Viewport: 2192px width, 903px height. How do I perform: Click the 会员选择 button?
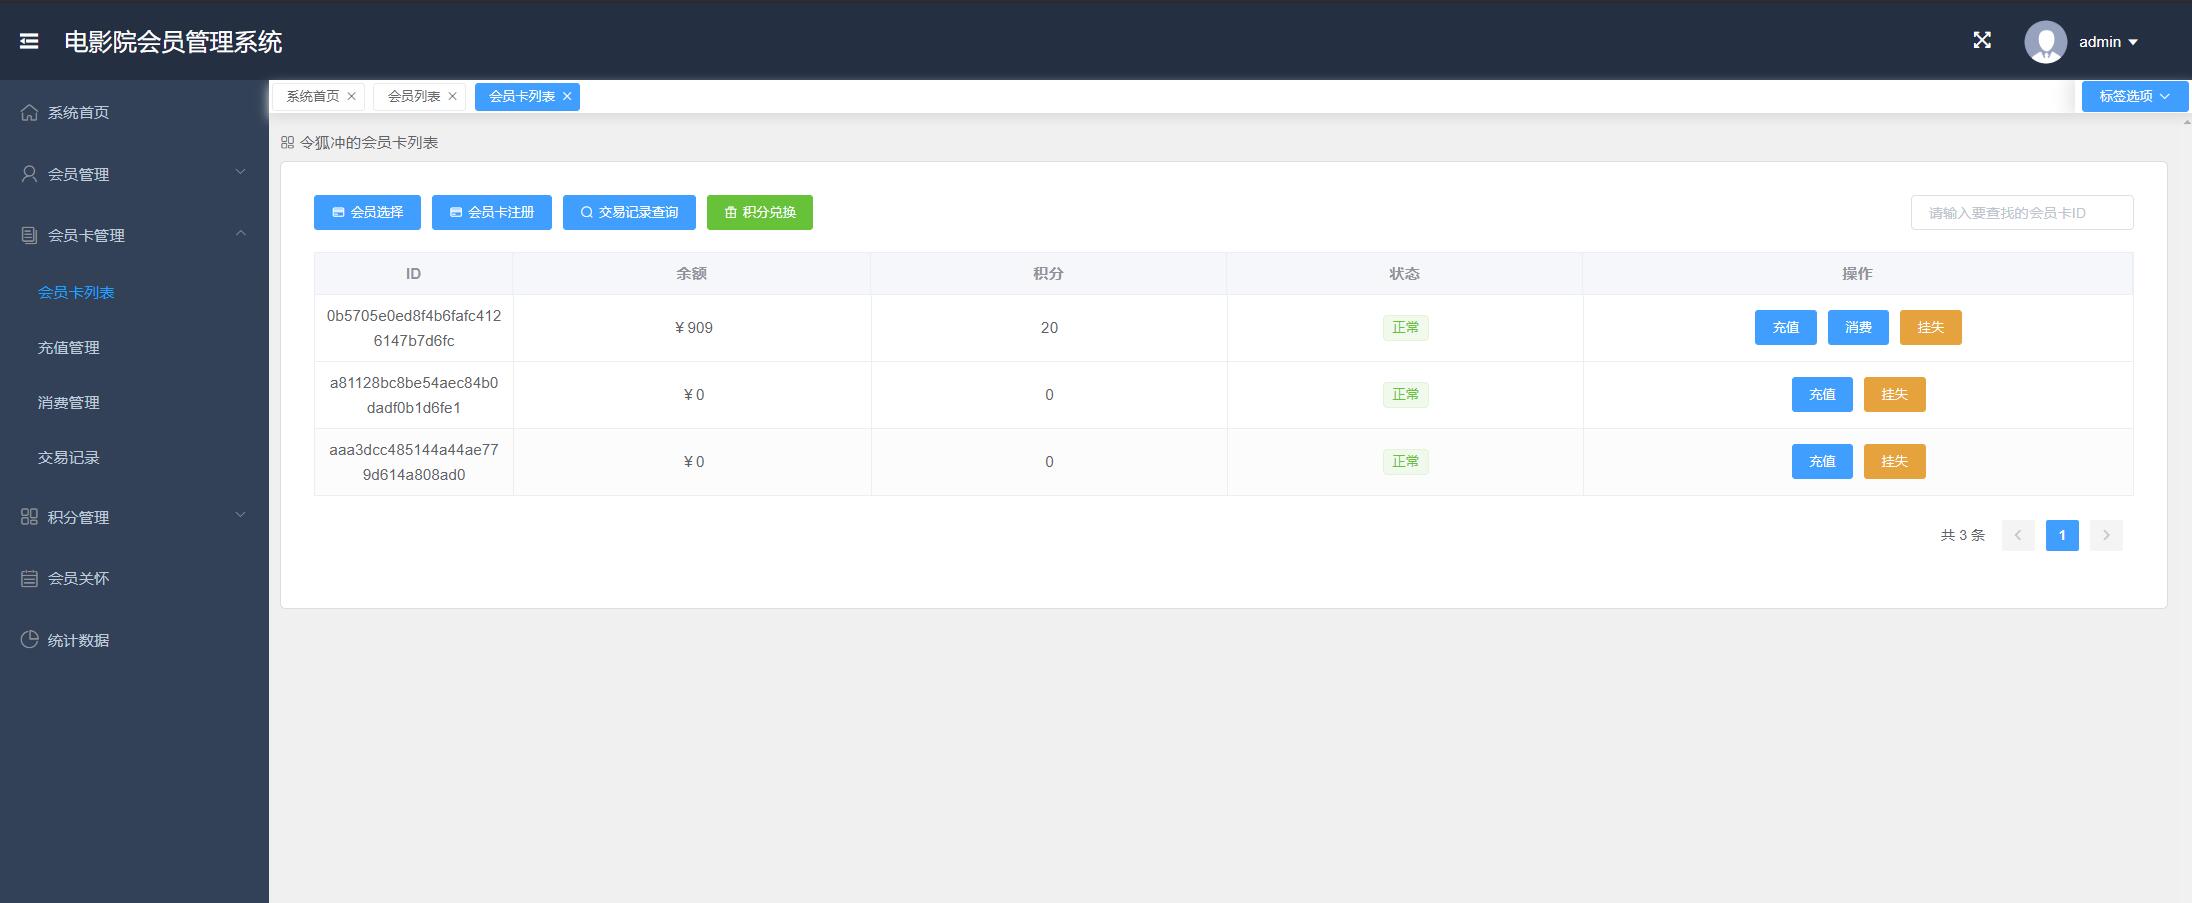(x=367, y=212)
